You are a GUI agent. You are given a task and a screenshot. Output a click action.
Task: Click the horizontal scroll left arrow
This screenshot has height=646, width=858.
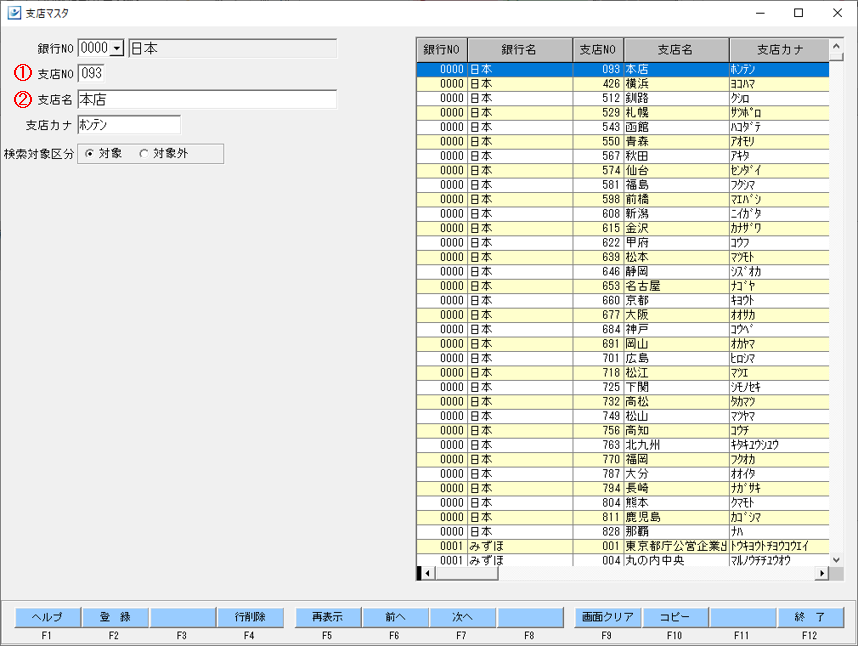(x=428, y=573)
